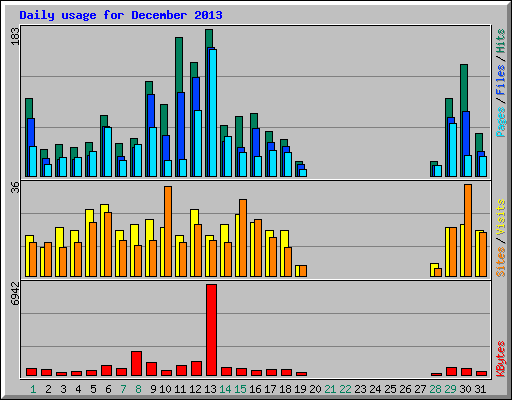Click day label '16' on the x-axis

[255, 389]
